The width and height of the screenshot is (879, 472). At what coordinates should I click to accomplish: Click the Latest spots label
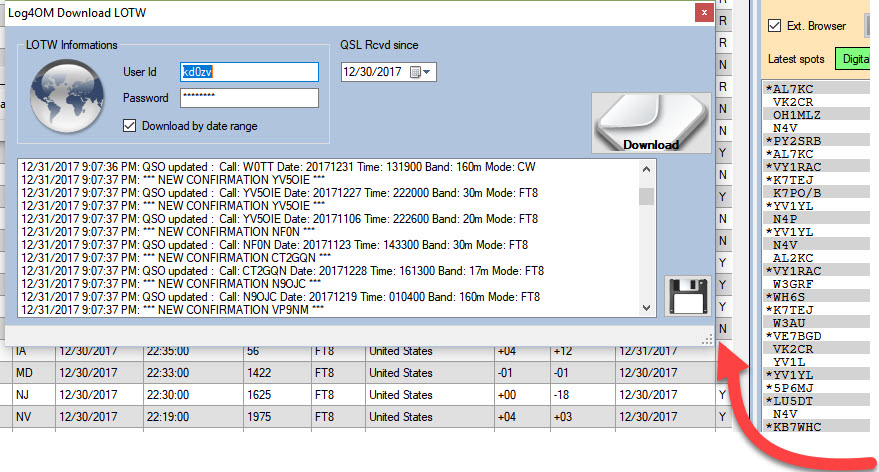tap(796, 59)
